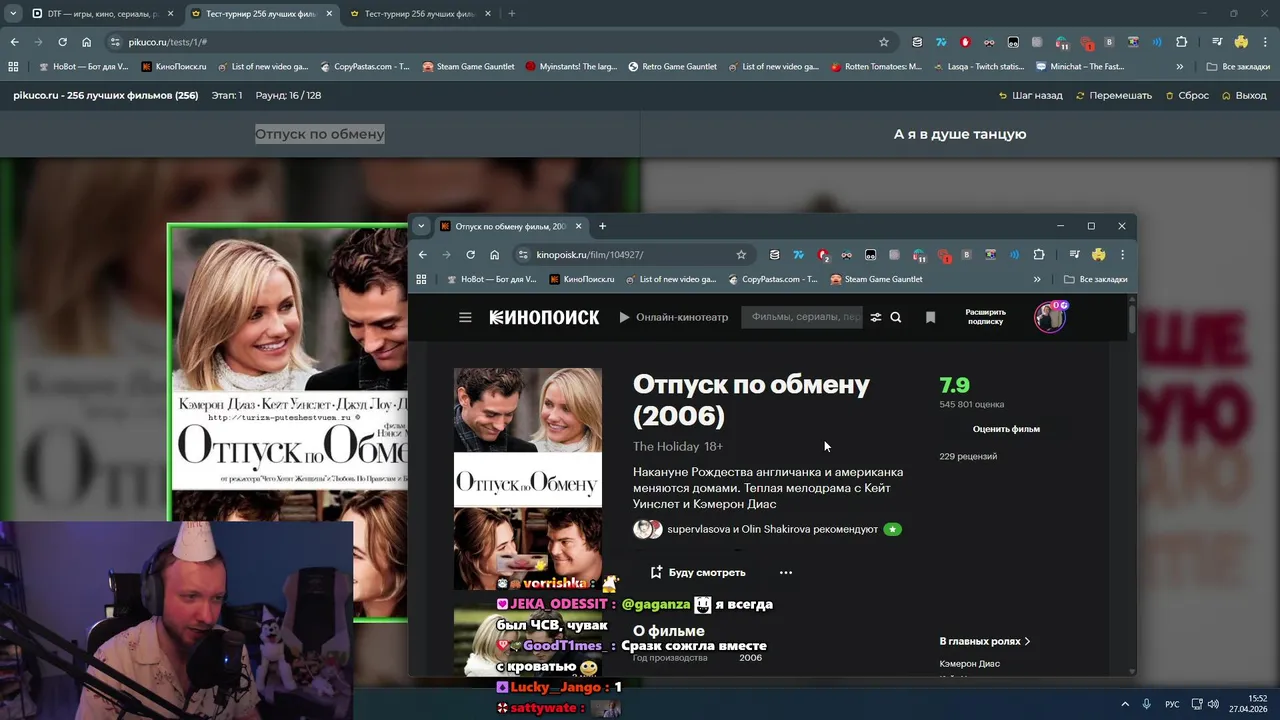
Task: Open new tab in pikuco window
Action: coord(512,14)
